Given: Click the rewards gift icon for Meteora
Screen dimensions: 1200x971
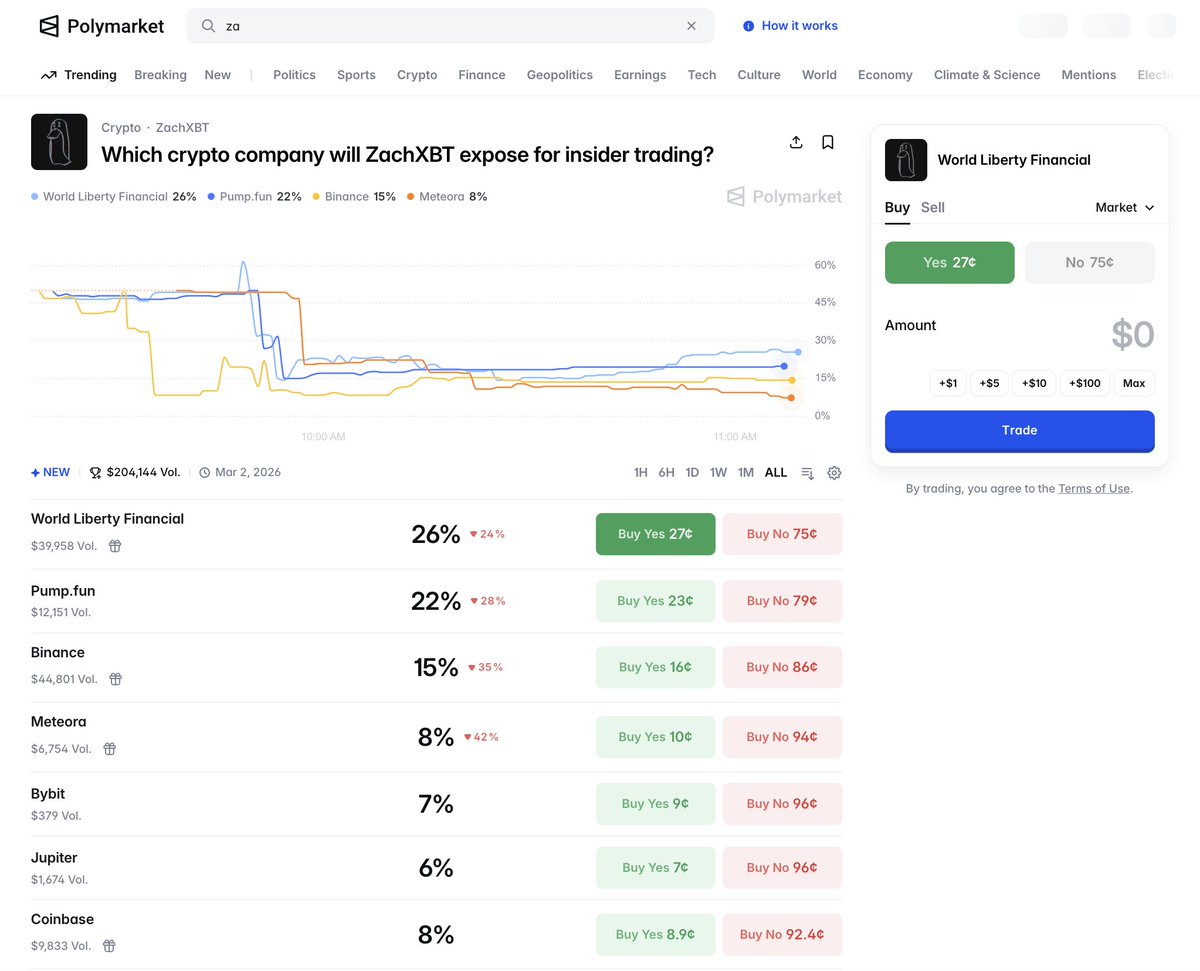Looking at the screenshot, I should coord(110,749).
